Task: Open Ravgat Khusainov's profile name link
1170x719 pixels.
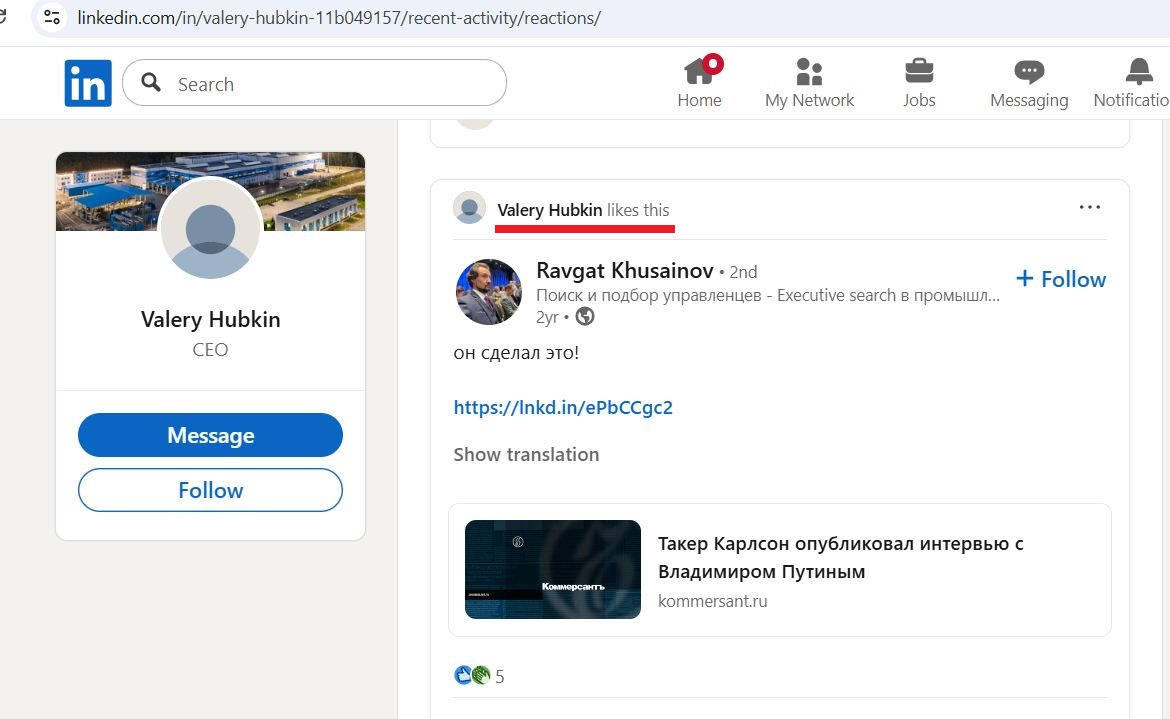Action: [625, 270]
